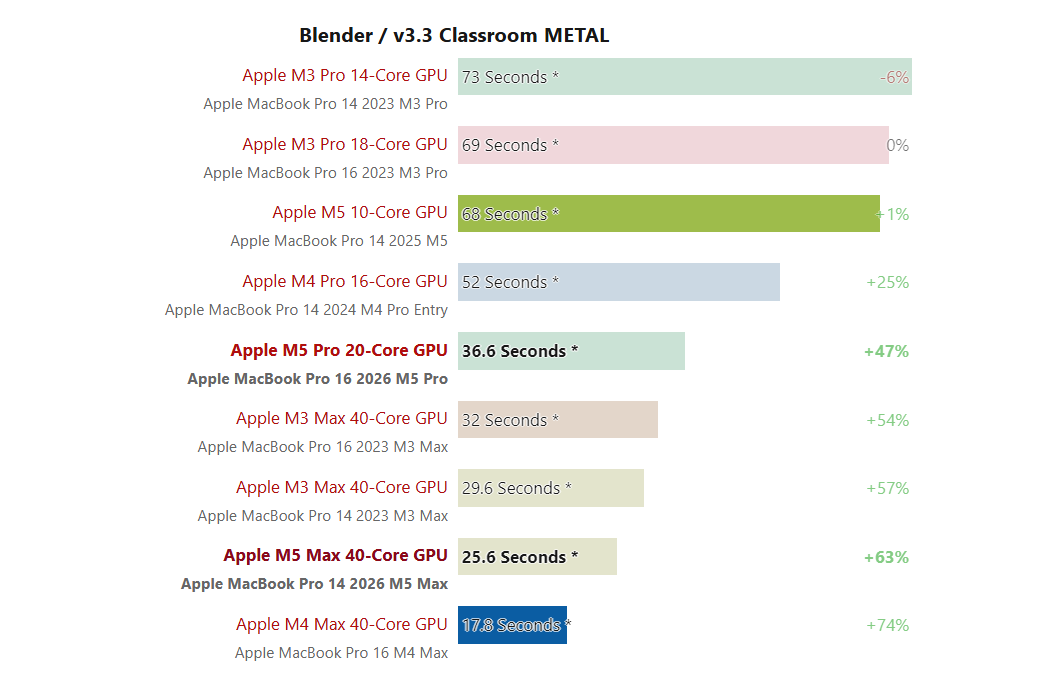Click the +47% difference label
The width and height of the screenshot is (1040, 683).
(x=886, y=351)
